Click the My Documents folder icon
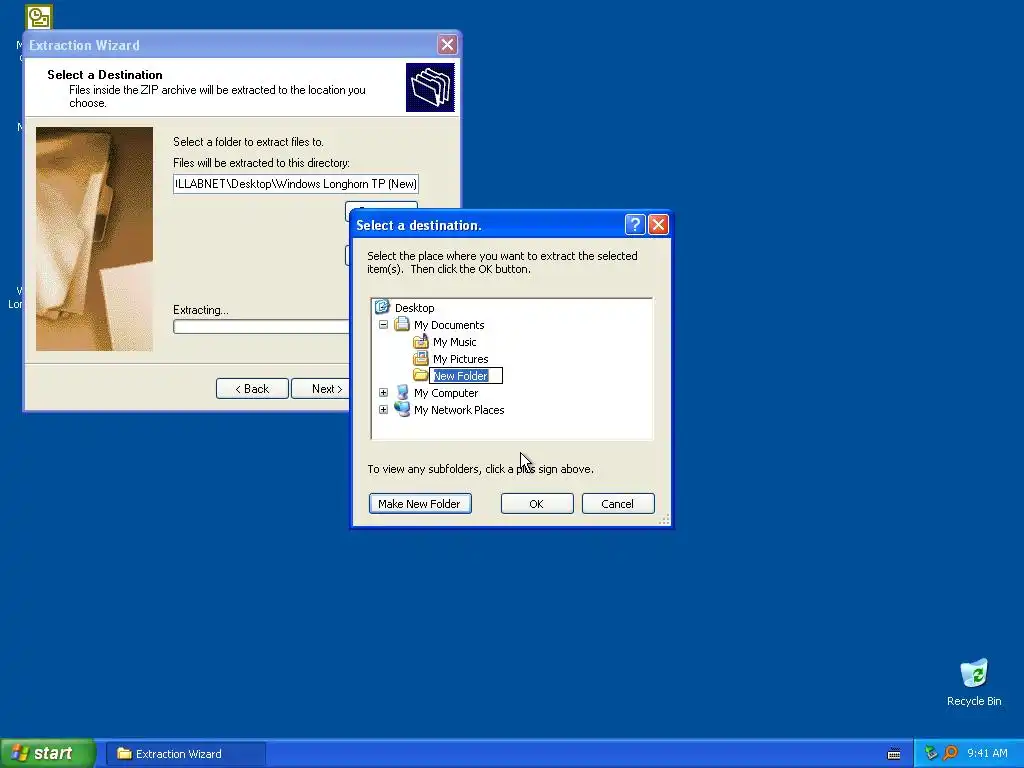 coord(402,325)
